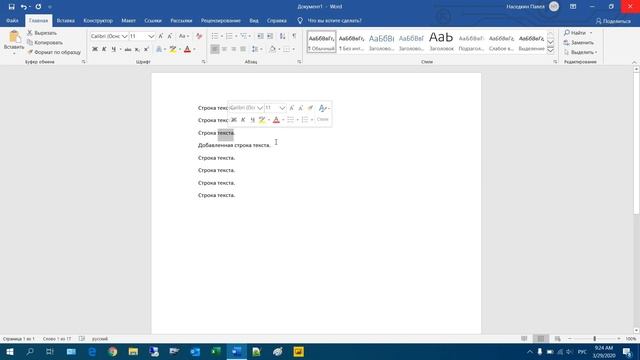Switch to the Рецензирование tab
640x360 pixels.
(x=220, y=20)
